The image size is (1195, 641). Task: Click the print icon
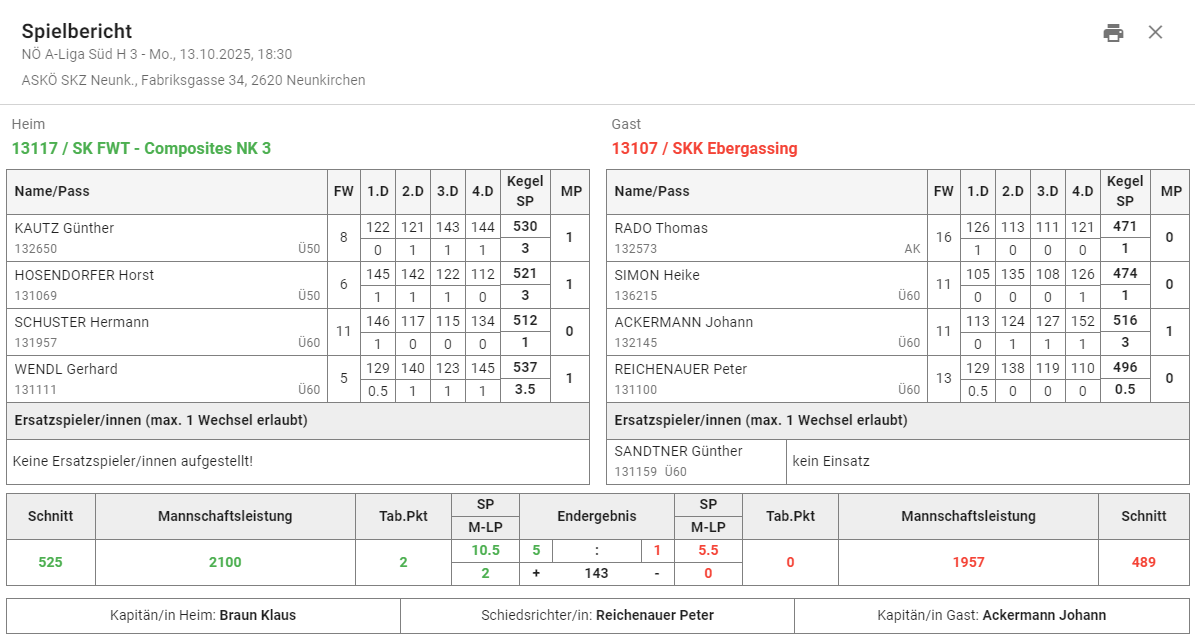(1113, 33)
